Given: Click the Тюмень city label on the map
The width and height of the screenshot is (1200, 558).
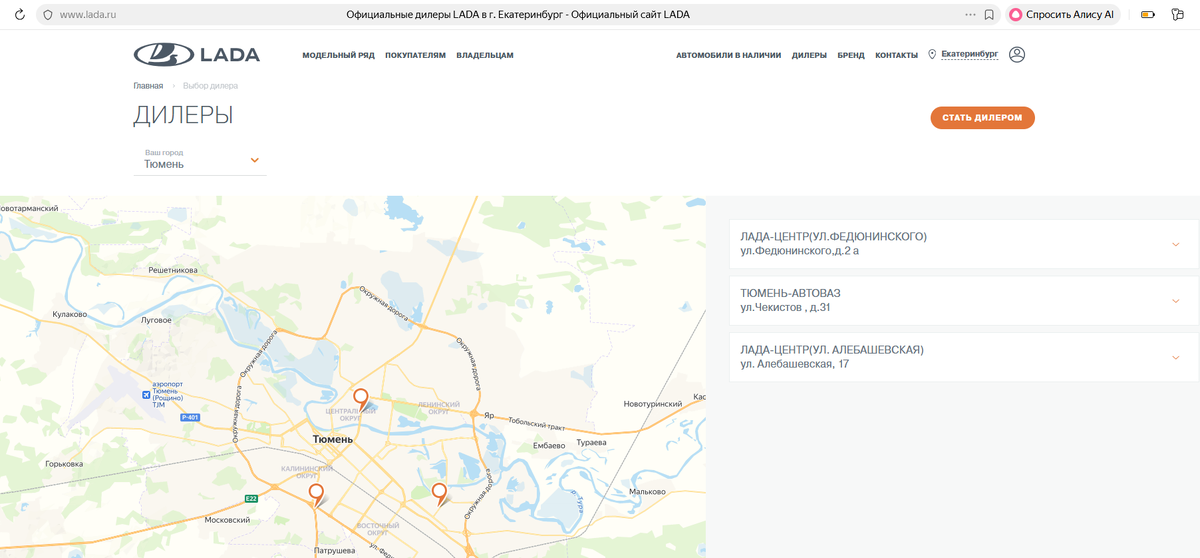Looking at the screenshot, I should (332, 439).
